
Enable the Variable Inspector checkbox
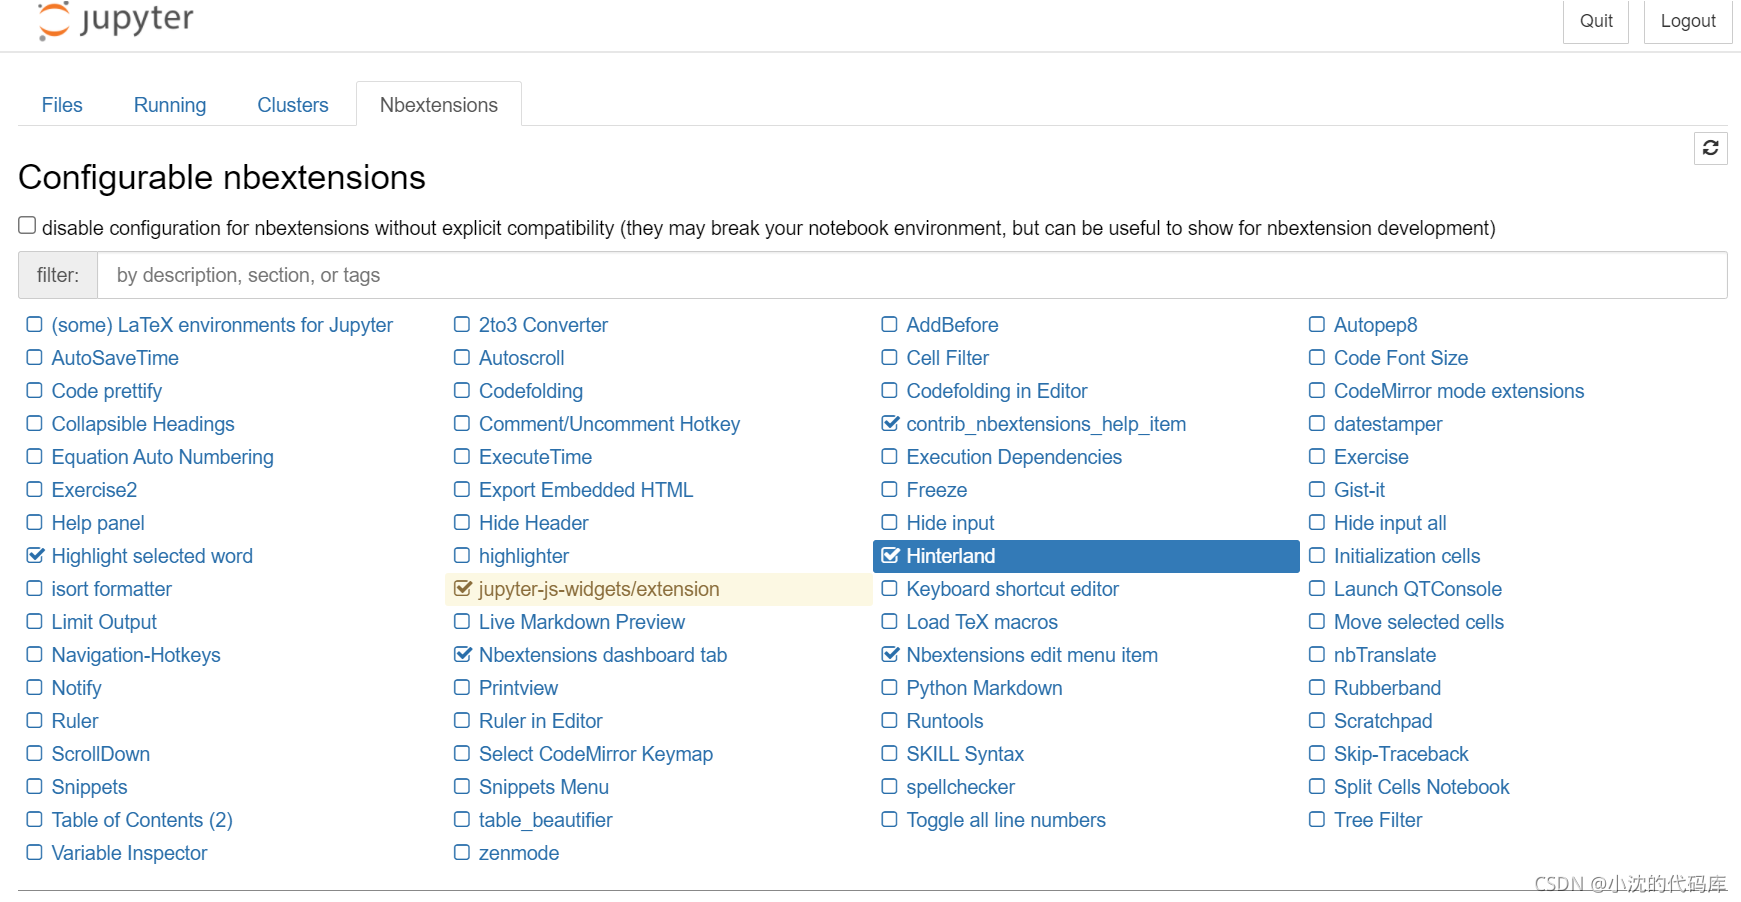[35, 853]
